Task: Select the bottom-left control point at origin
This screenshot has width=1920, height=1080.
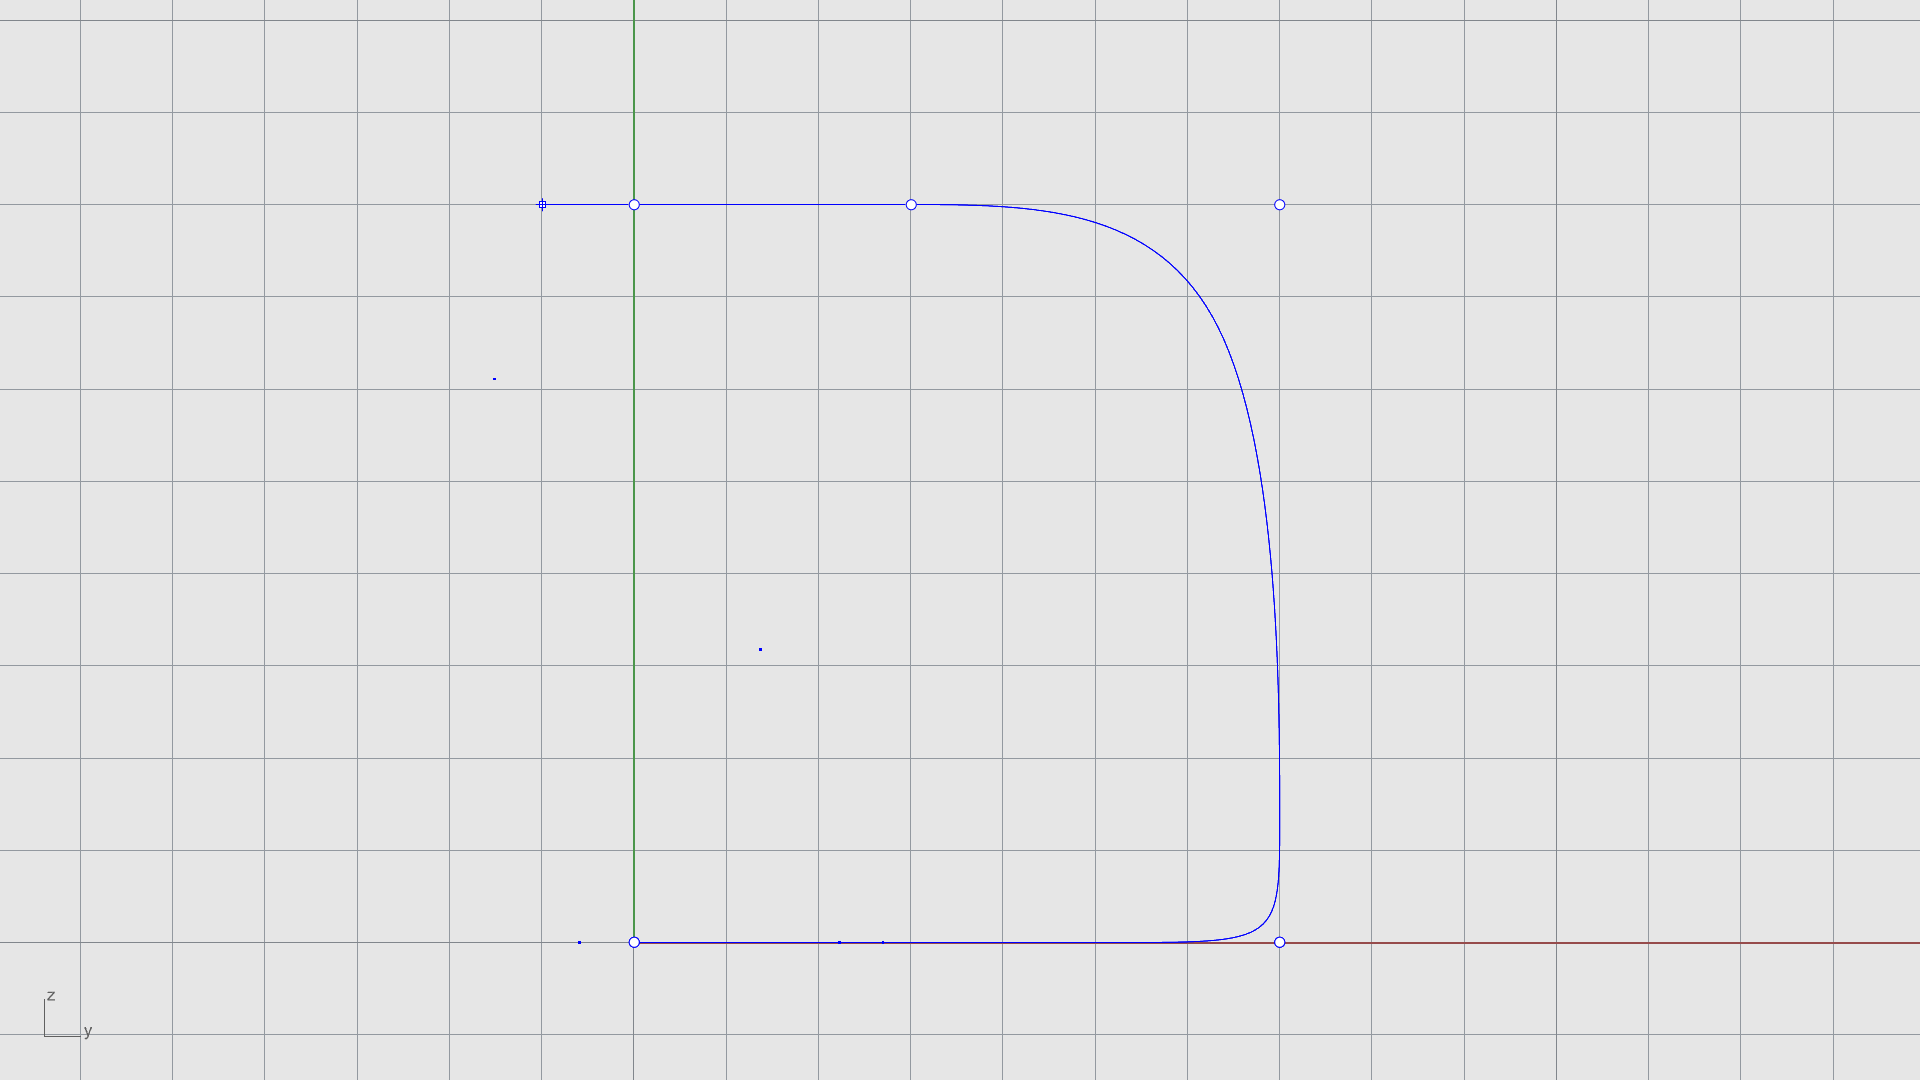Action: click(x=634, y=942)
